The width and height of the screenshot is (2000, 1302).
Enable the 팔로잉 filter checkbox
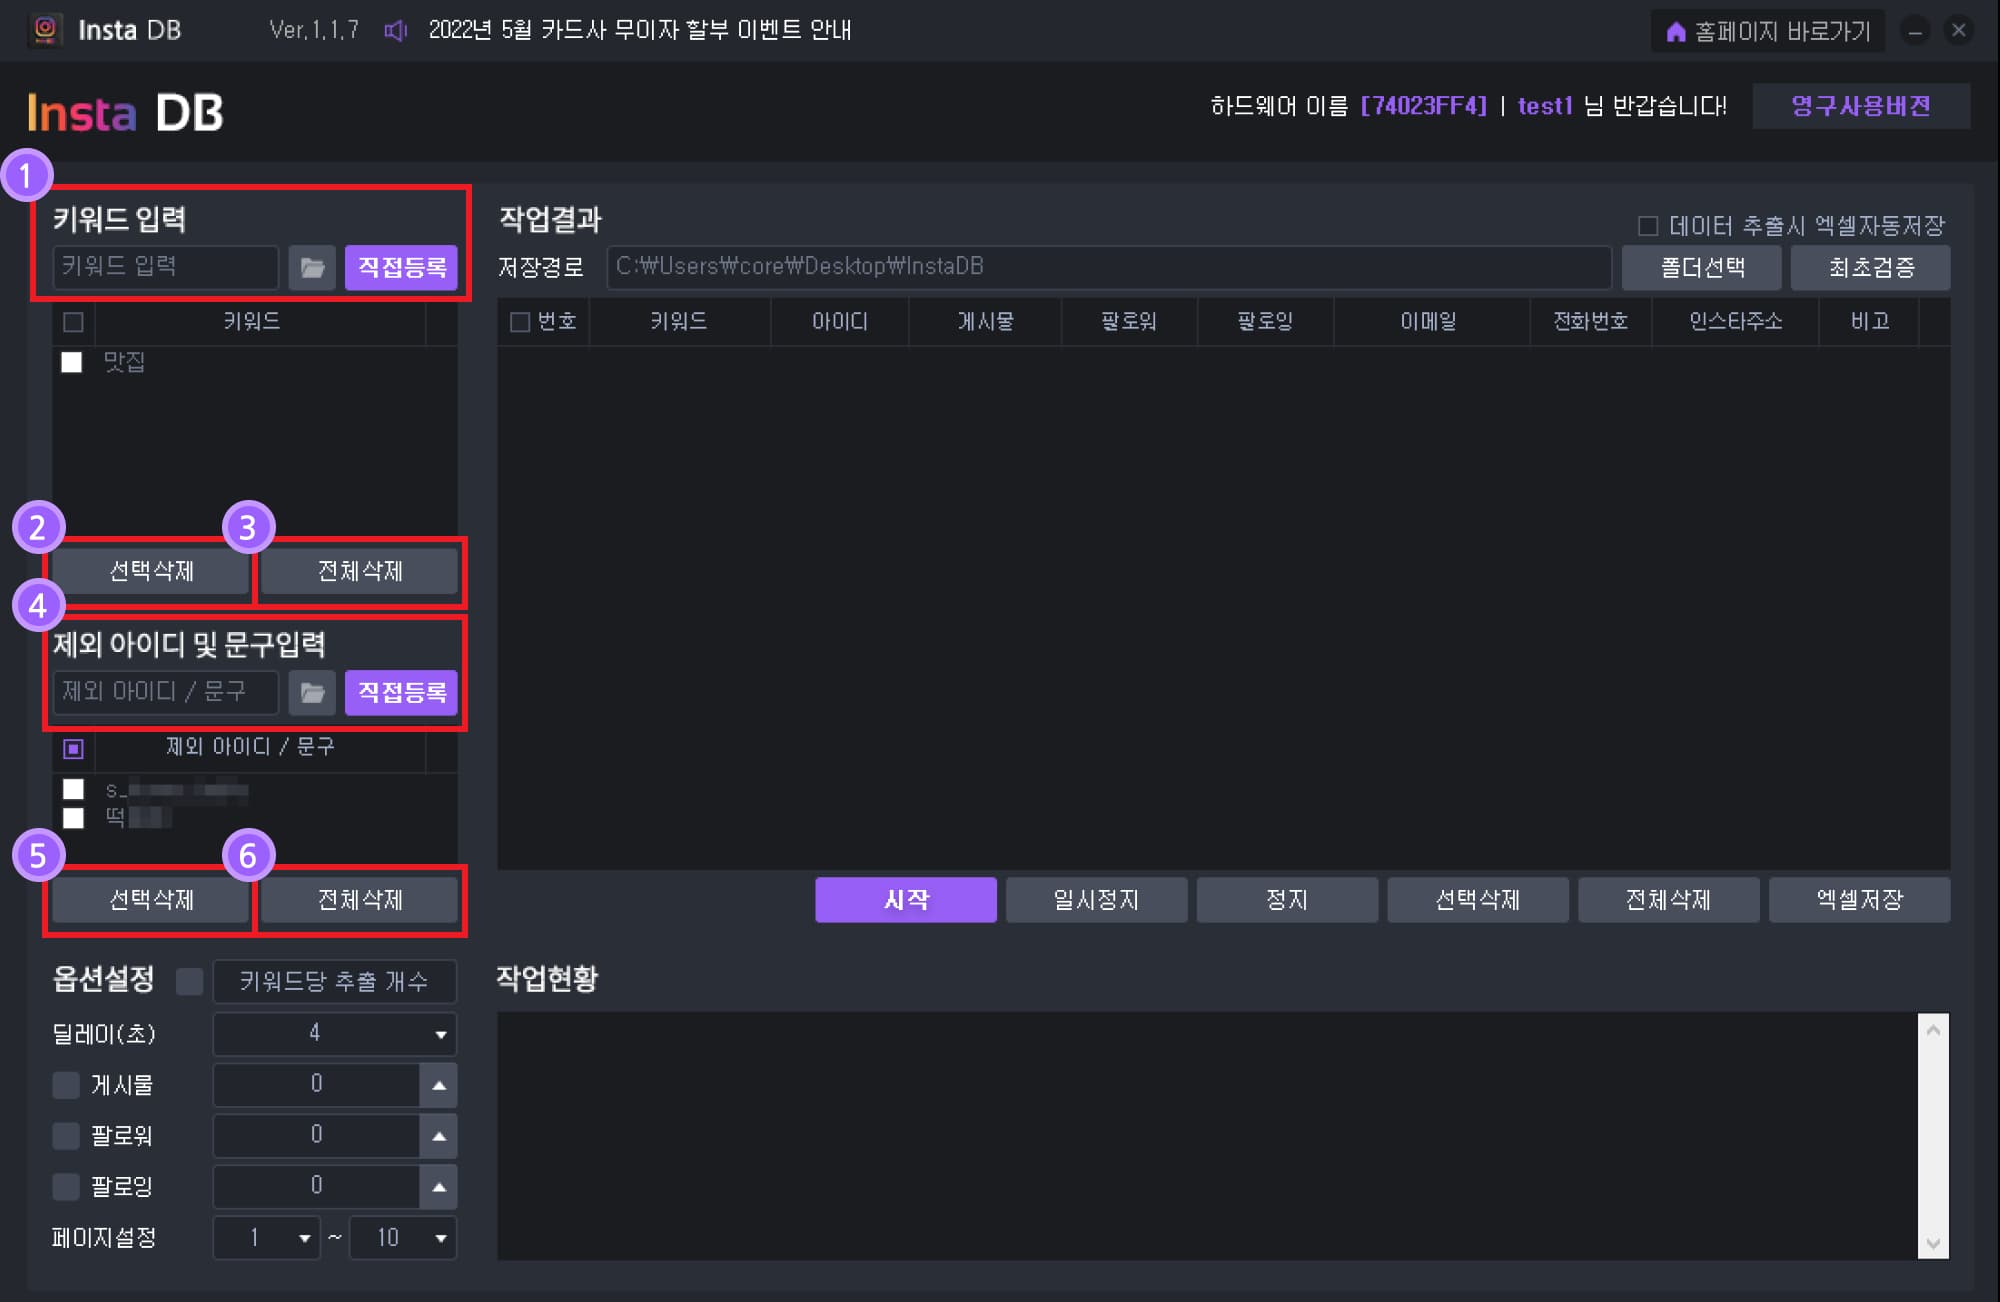click(x=66, y=1187)
